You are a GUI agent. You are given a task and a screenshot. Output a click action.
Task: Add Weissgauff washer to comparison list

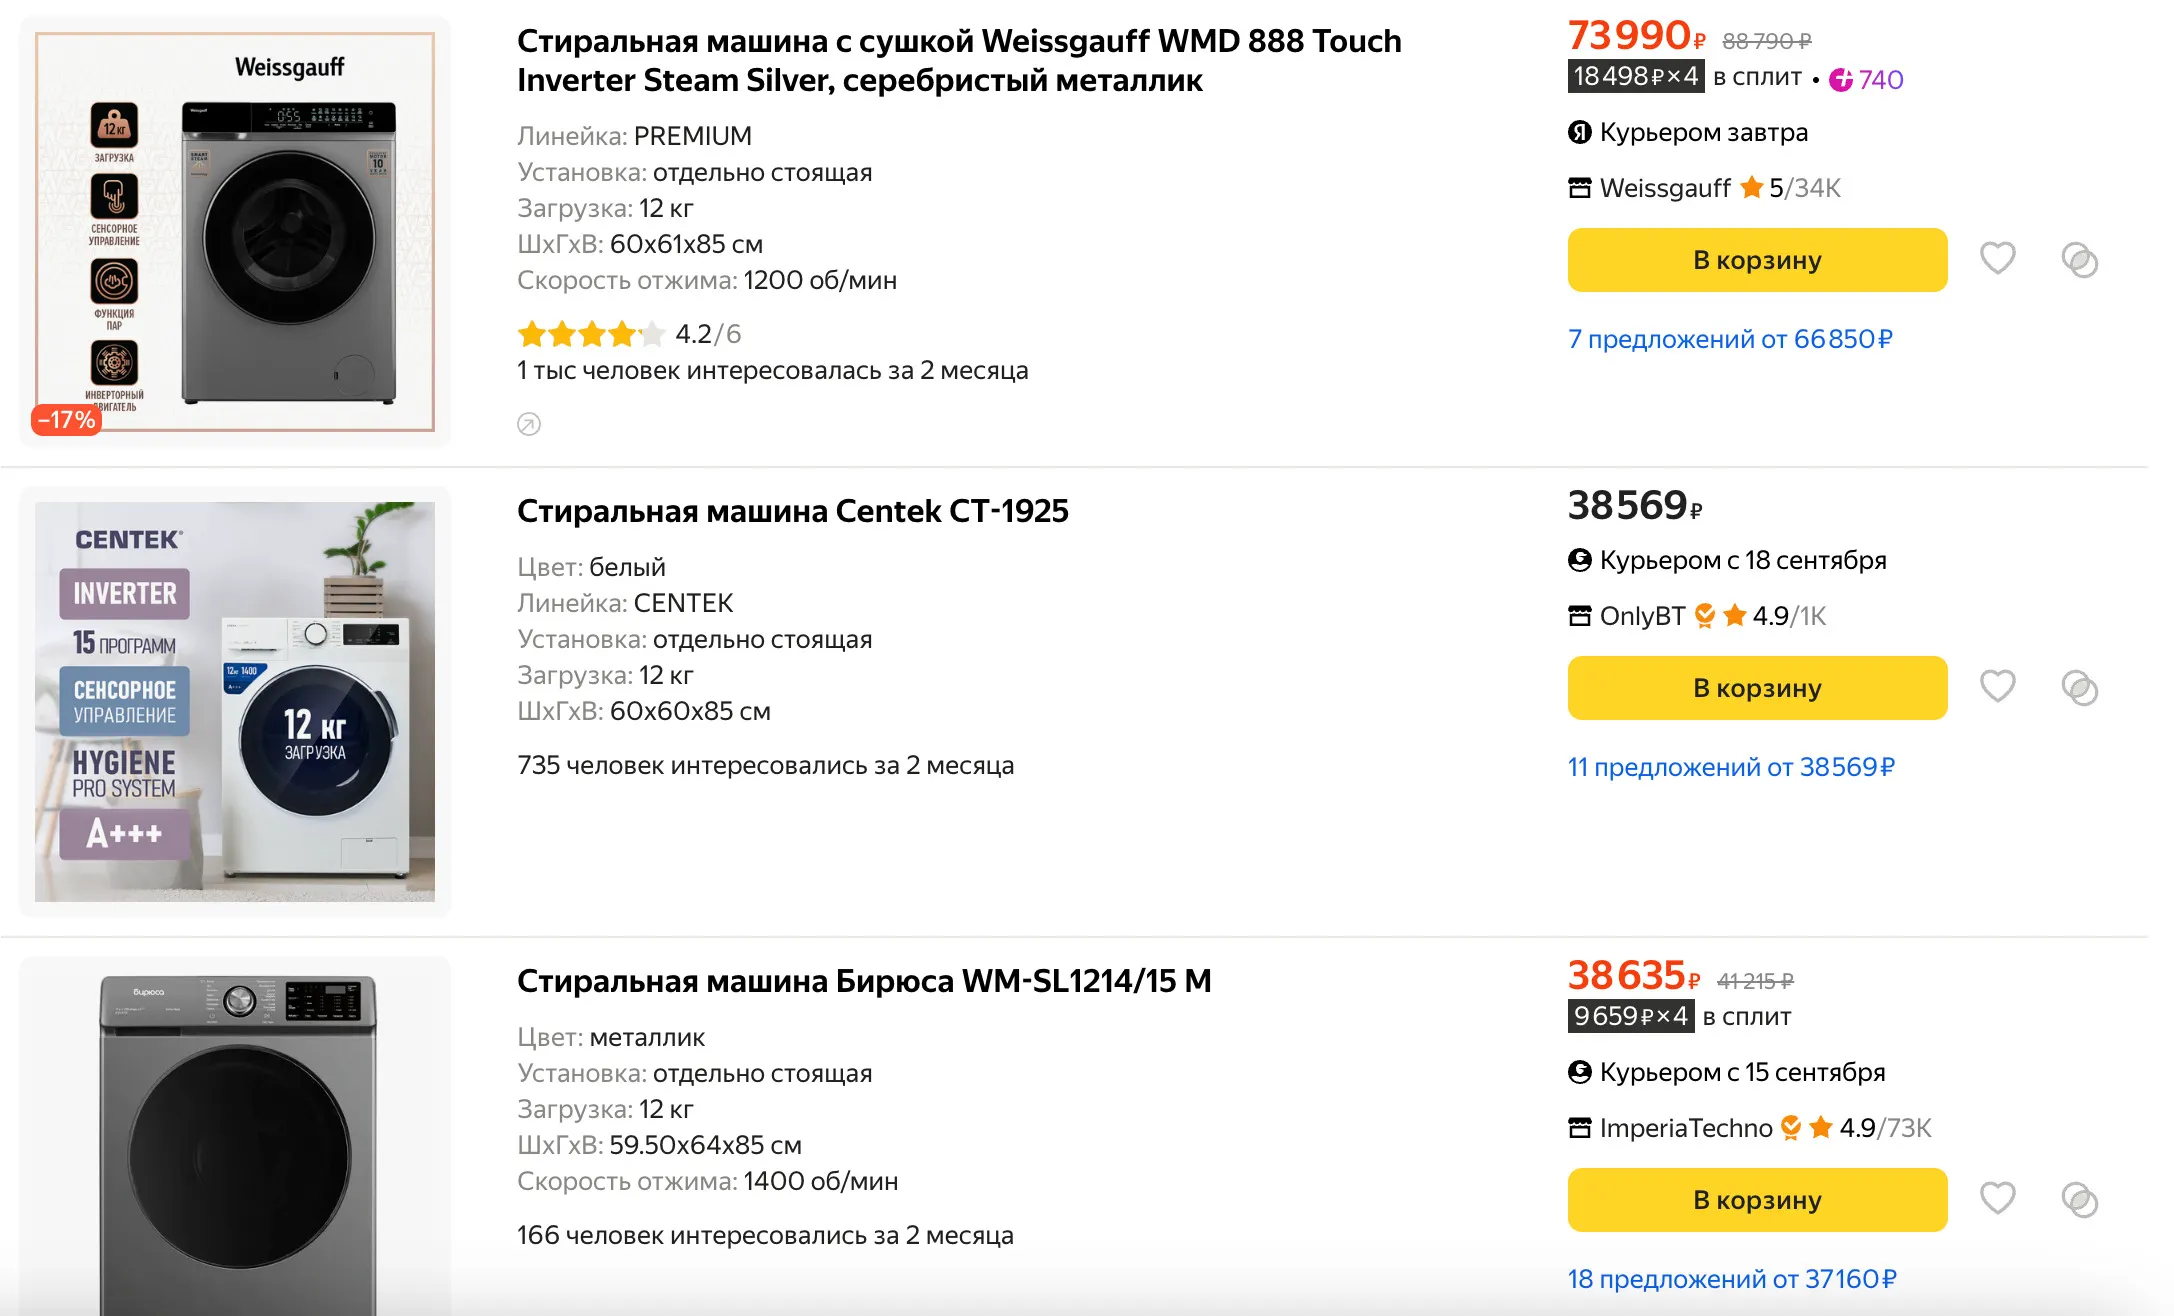(x=2079, y=260)
